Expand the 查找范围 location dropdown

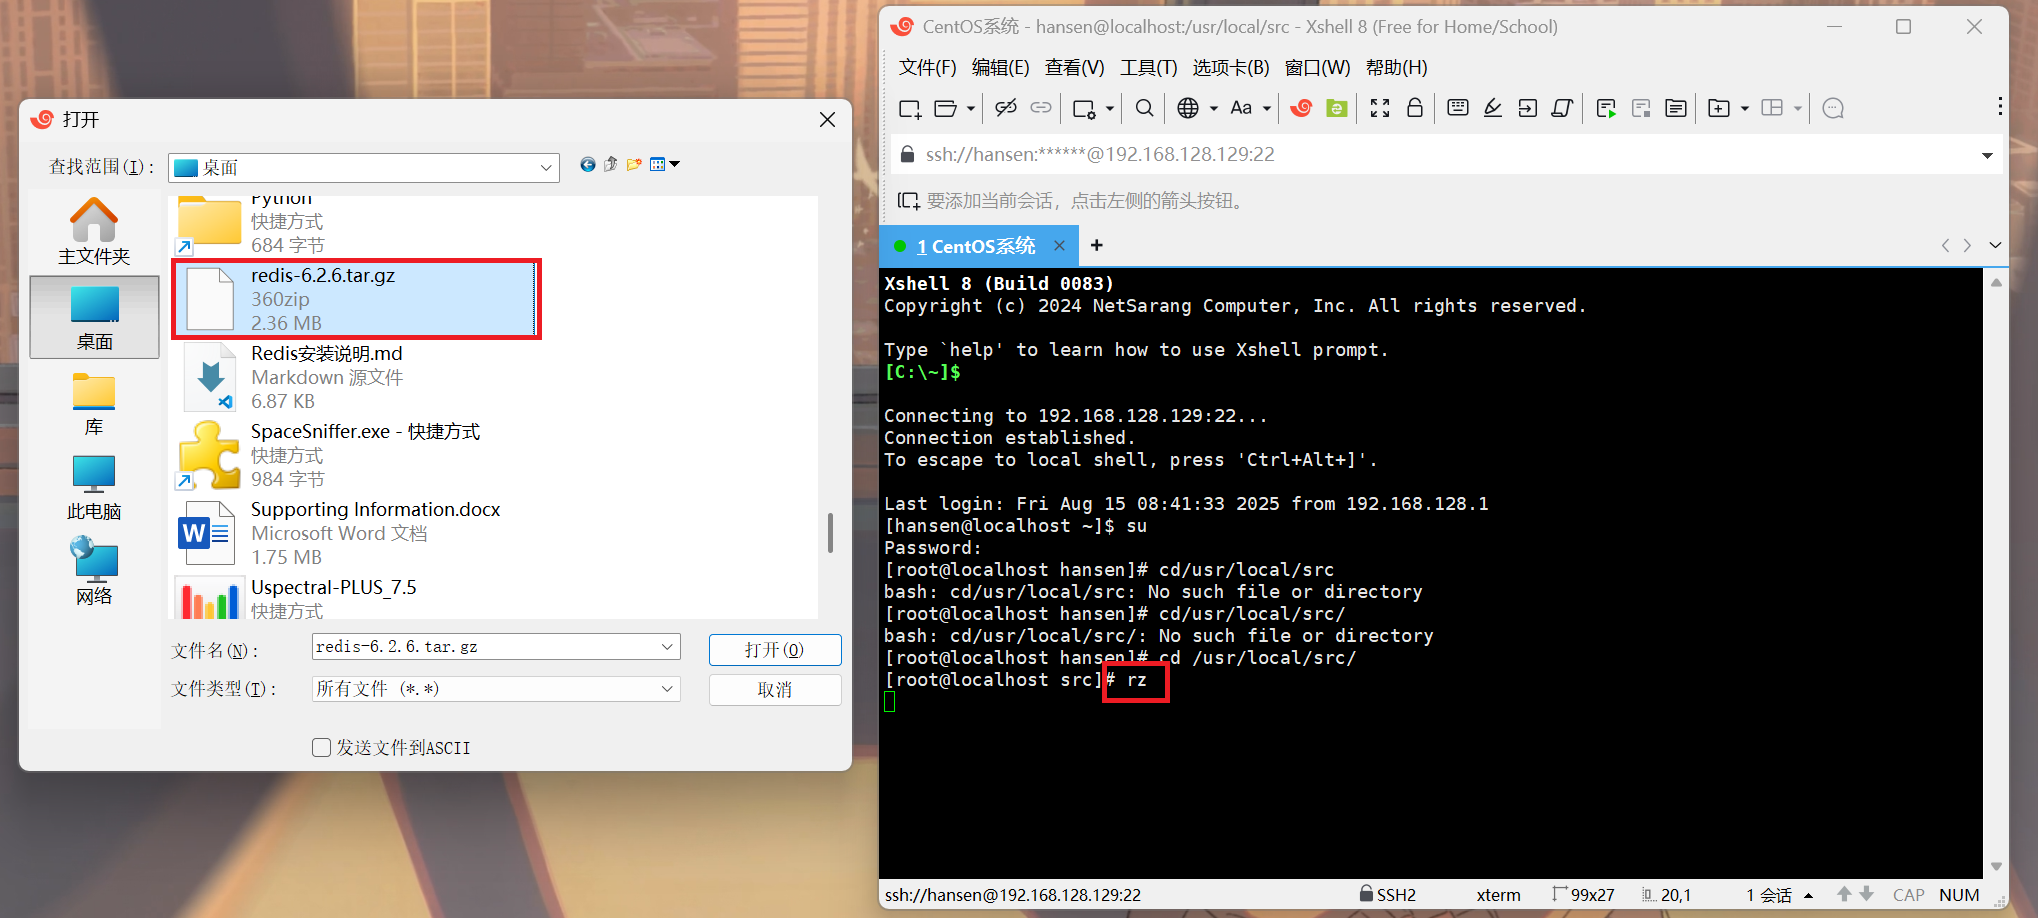[x=546, y=168]
